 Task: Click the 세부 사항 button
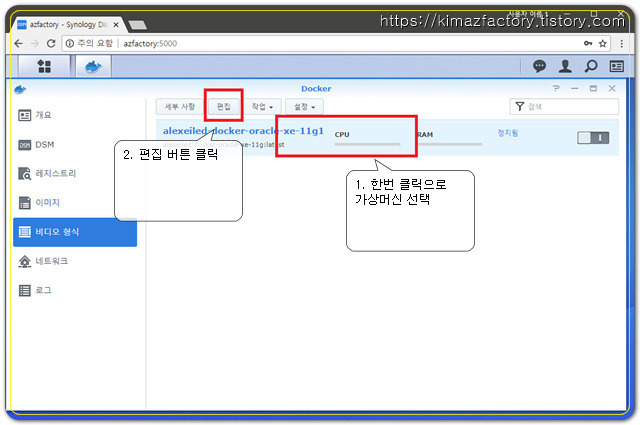(180, 107)
